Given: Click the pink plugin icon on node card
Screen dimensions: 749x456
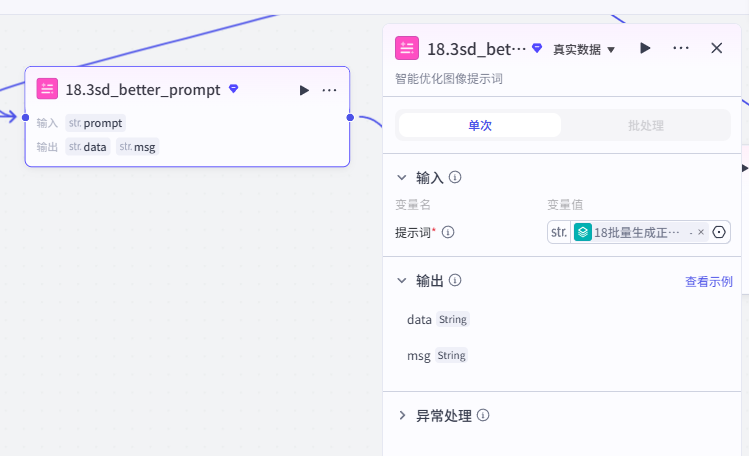Looking at the screenshot, I should click(47, 89).
